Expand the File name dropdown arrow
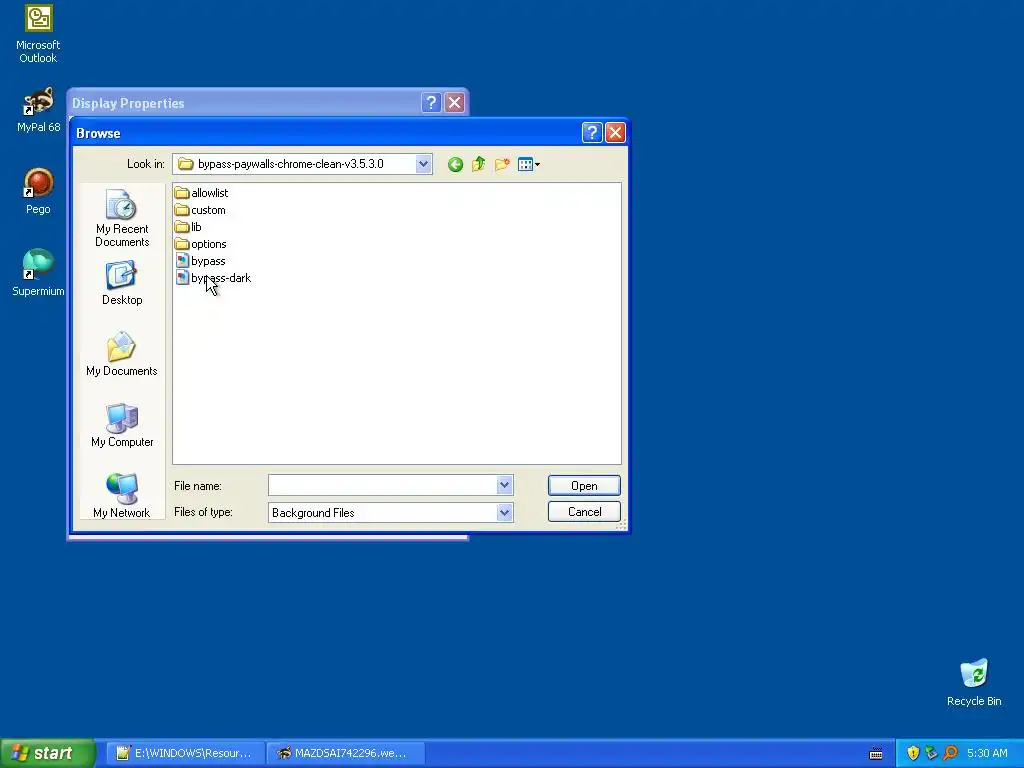Screen dimensions: 1024x768 tap(504, 485)
